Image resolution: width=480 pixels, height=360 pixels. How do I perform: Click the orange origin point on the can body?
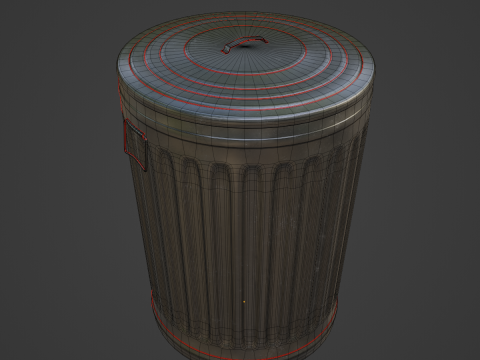pyautogui.click(x=244, y=302)
